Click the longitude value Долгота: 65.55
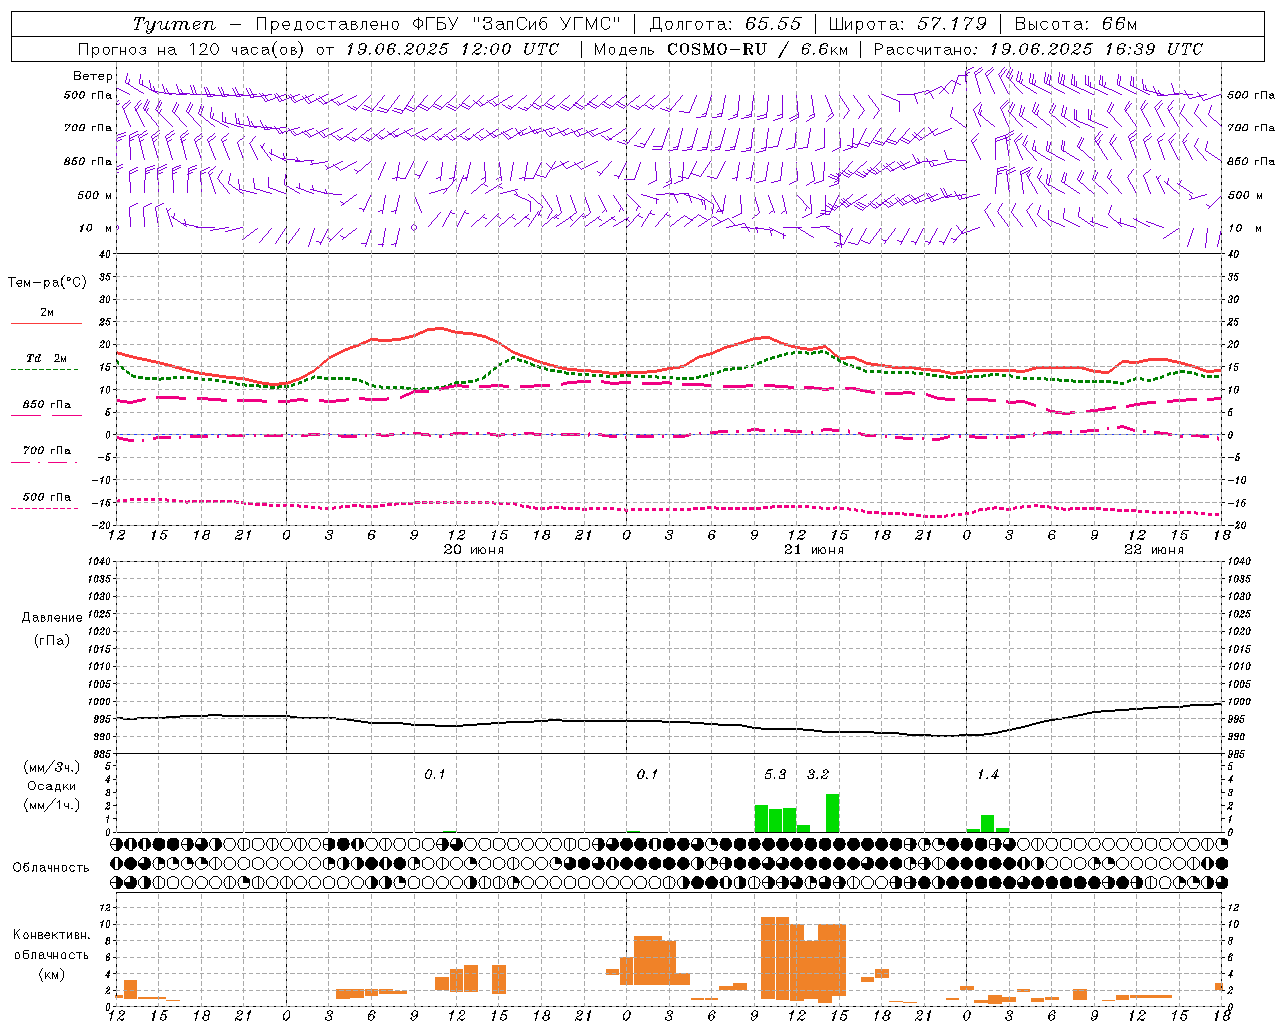The width and height of the screenshot is (1280, 1024). coord(725,24)
